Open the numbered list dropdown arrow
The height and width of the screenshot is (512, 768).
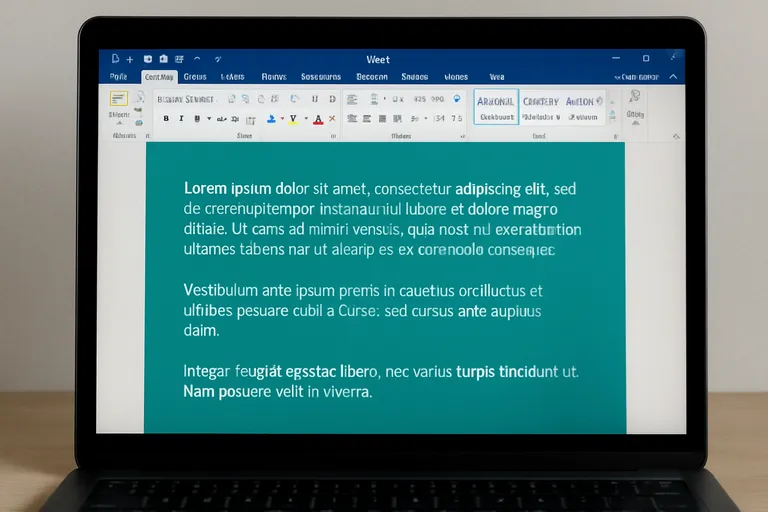[384, 99]
